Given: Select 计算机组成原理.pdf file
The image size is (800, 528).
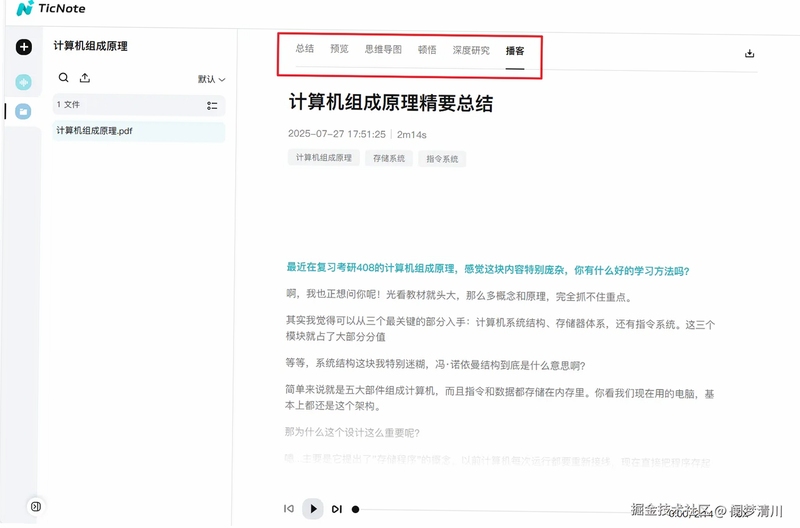Looking at the screenshot, I should (139, 131).
